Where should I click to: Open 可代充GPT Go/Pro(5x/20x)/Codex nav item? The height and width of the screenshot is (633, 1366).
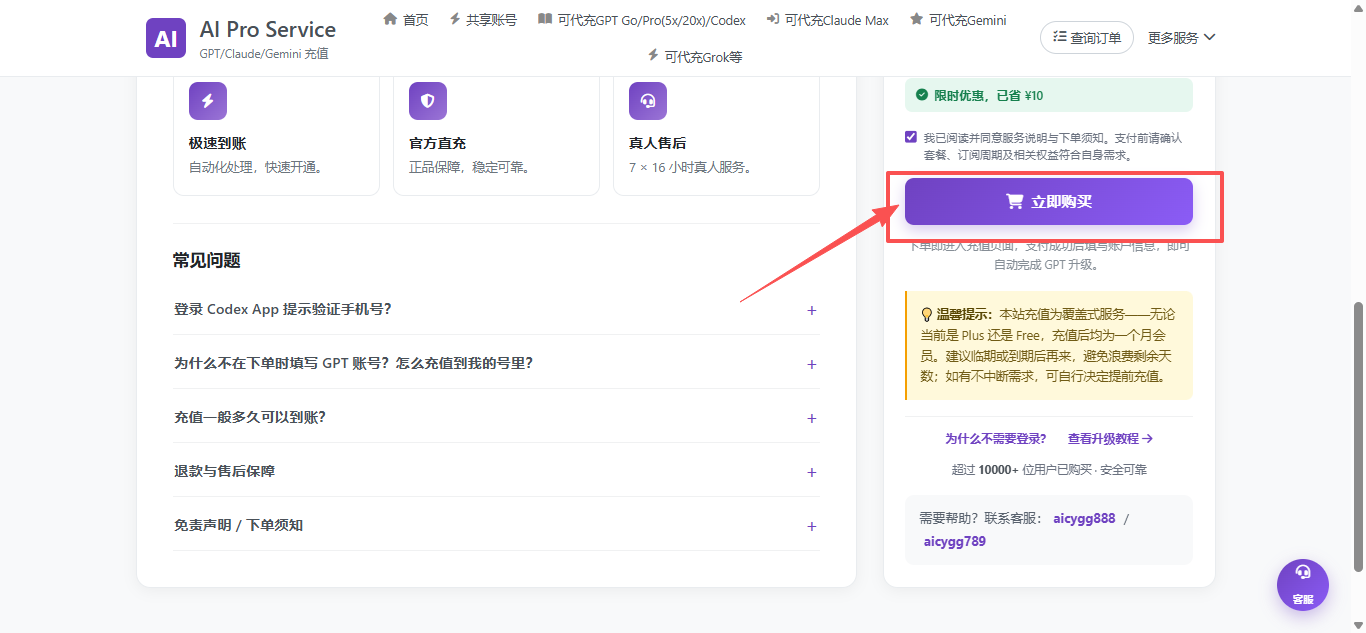coord(642,20)
